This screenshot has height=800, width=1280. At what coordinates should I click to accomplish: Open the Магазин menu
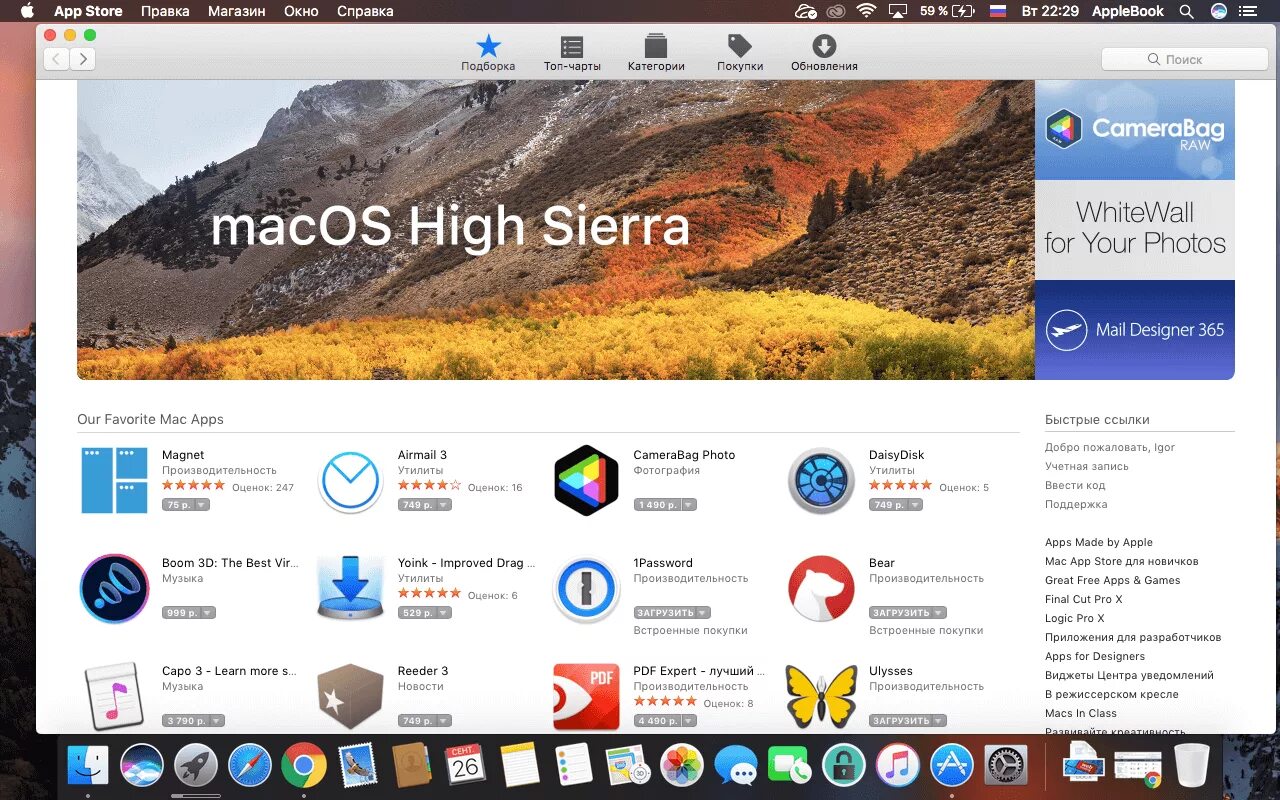pos(237,11)
